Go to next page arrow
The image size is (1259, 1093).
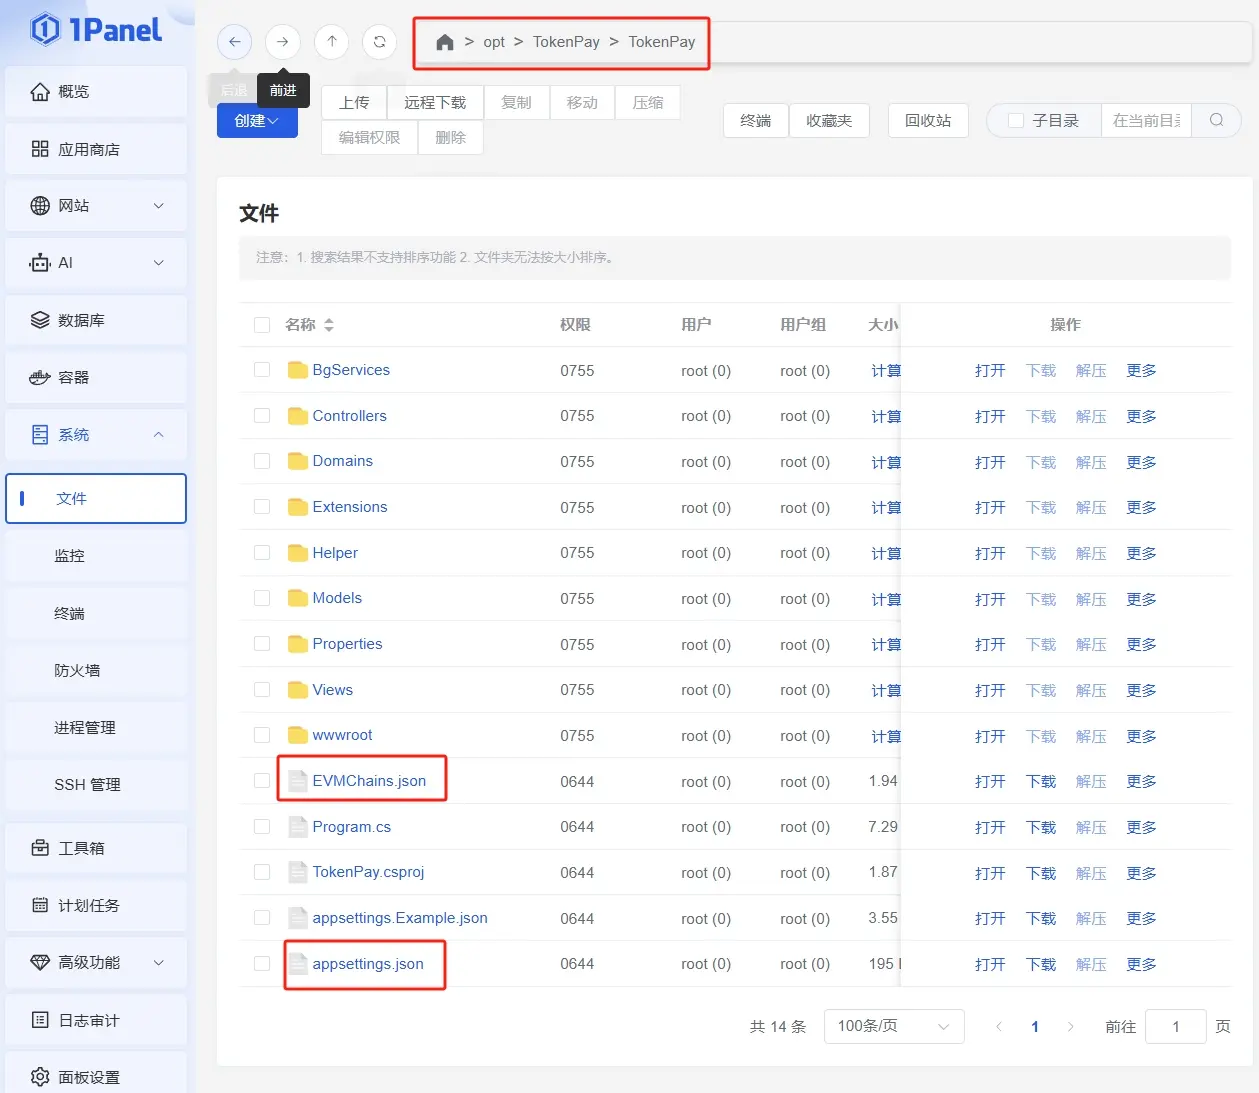pyautogui.click(x=1071, y=1027)
